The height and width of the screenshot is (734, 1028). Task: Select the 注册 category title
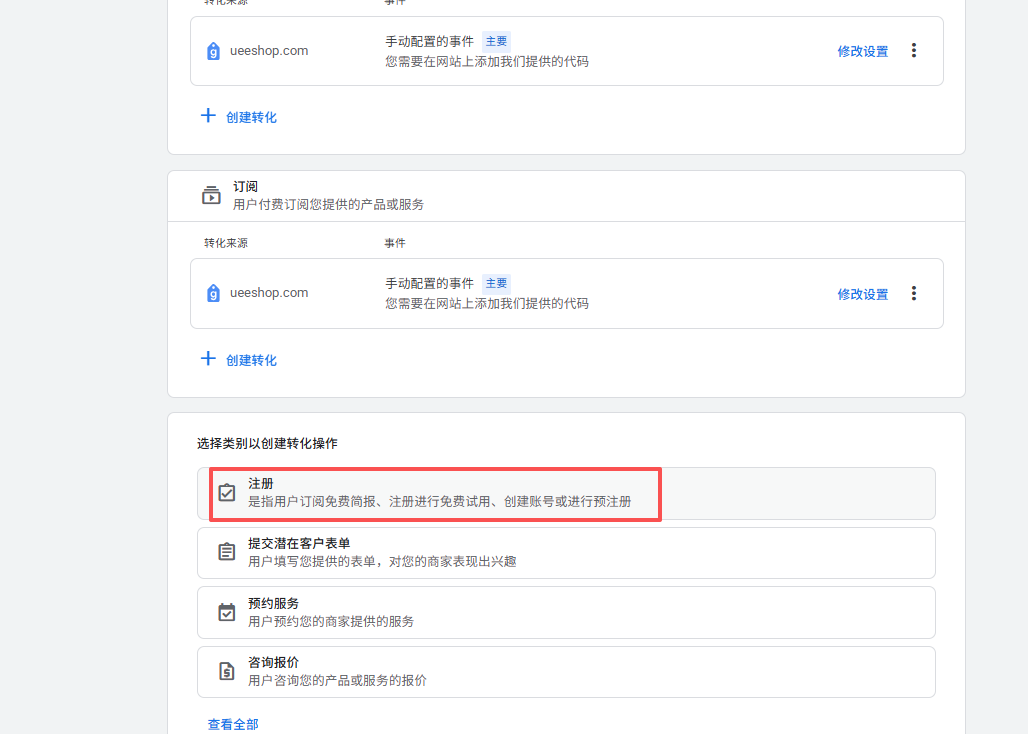pos(260,483)
